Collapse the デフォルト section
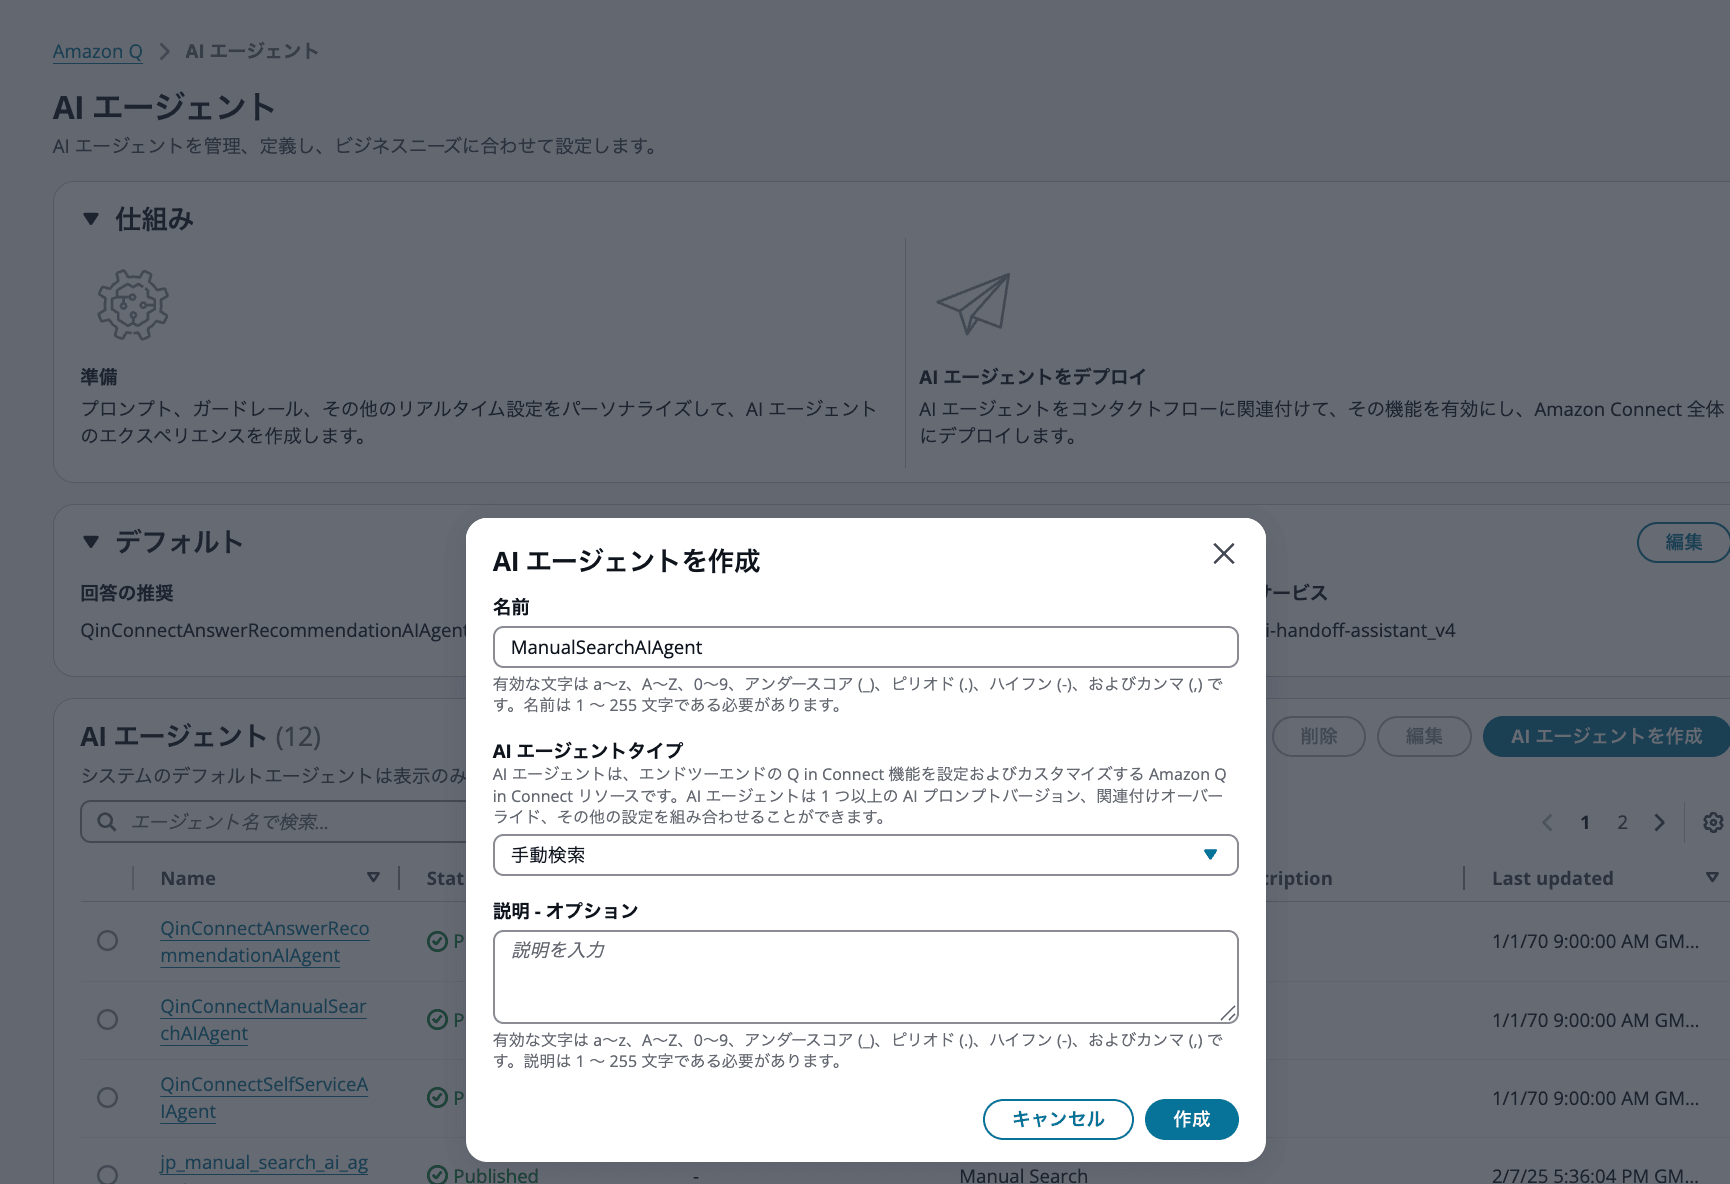This screenshot has height=1184, width=1730. coord(91,542)
